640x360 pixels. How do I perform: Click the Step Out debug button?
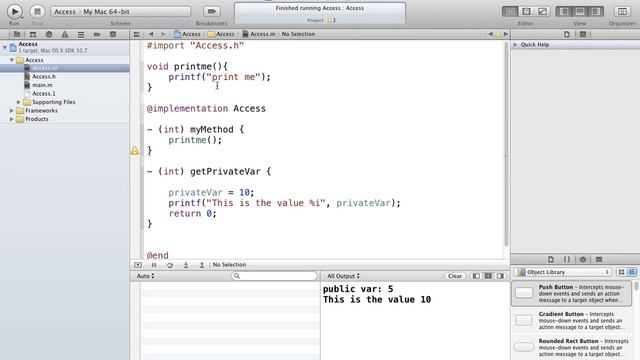point(202,265)
